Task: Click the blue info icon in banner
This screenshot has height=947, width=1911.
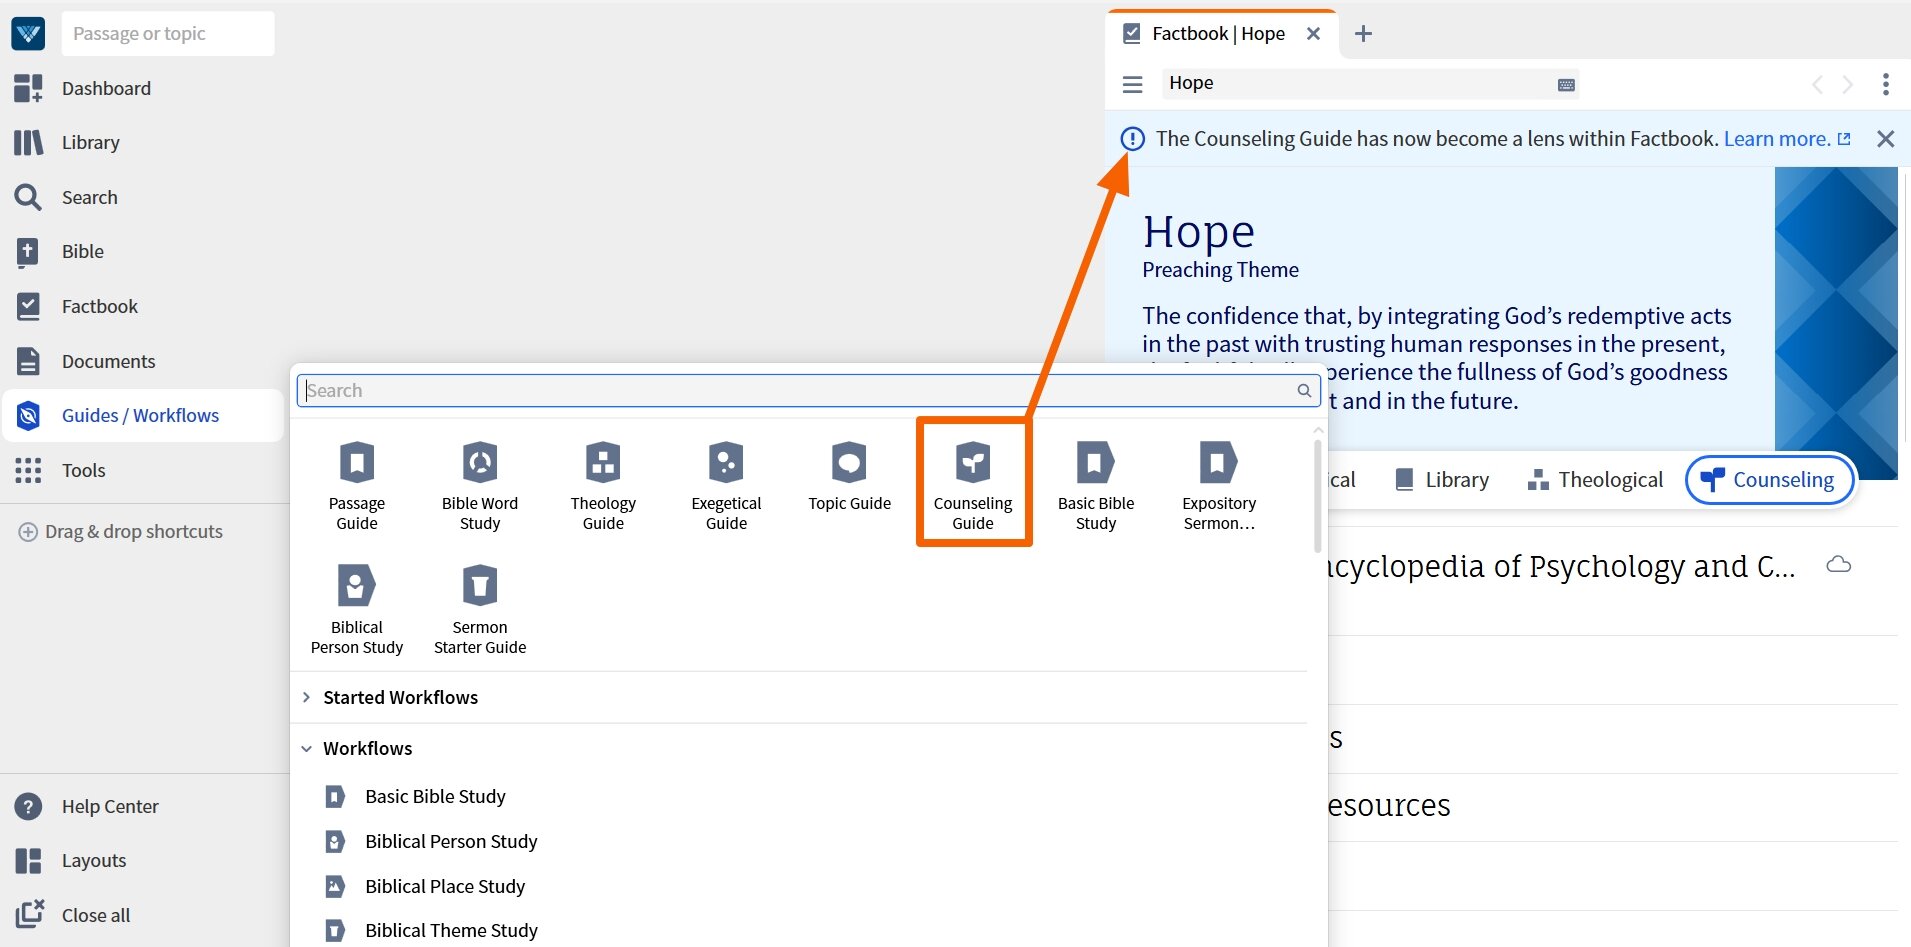Action: (1132, 139)
